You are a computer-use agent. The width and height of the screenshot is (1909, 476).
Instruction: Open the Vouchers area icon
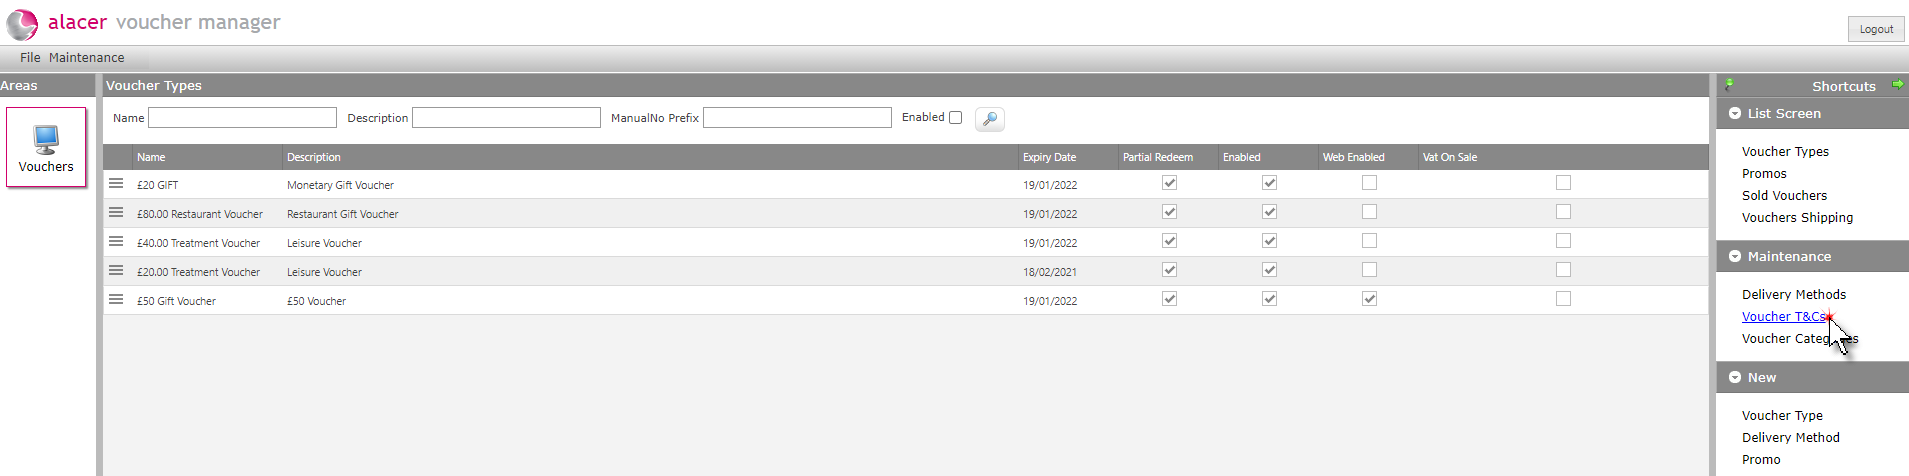click(46, 147)
